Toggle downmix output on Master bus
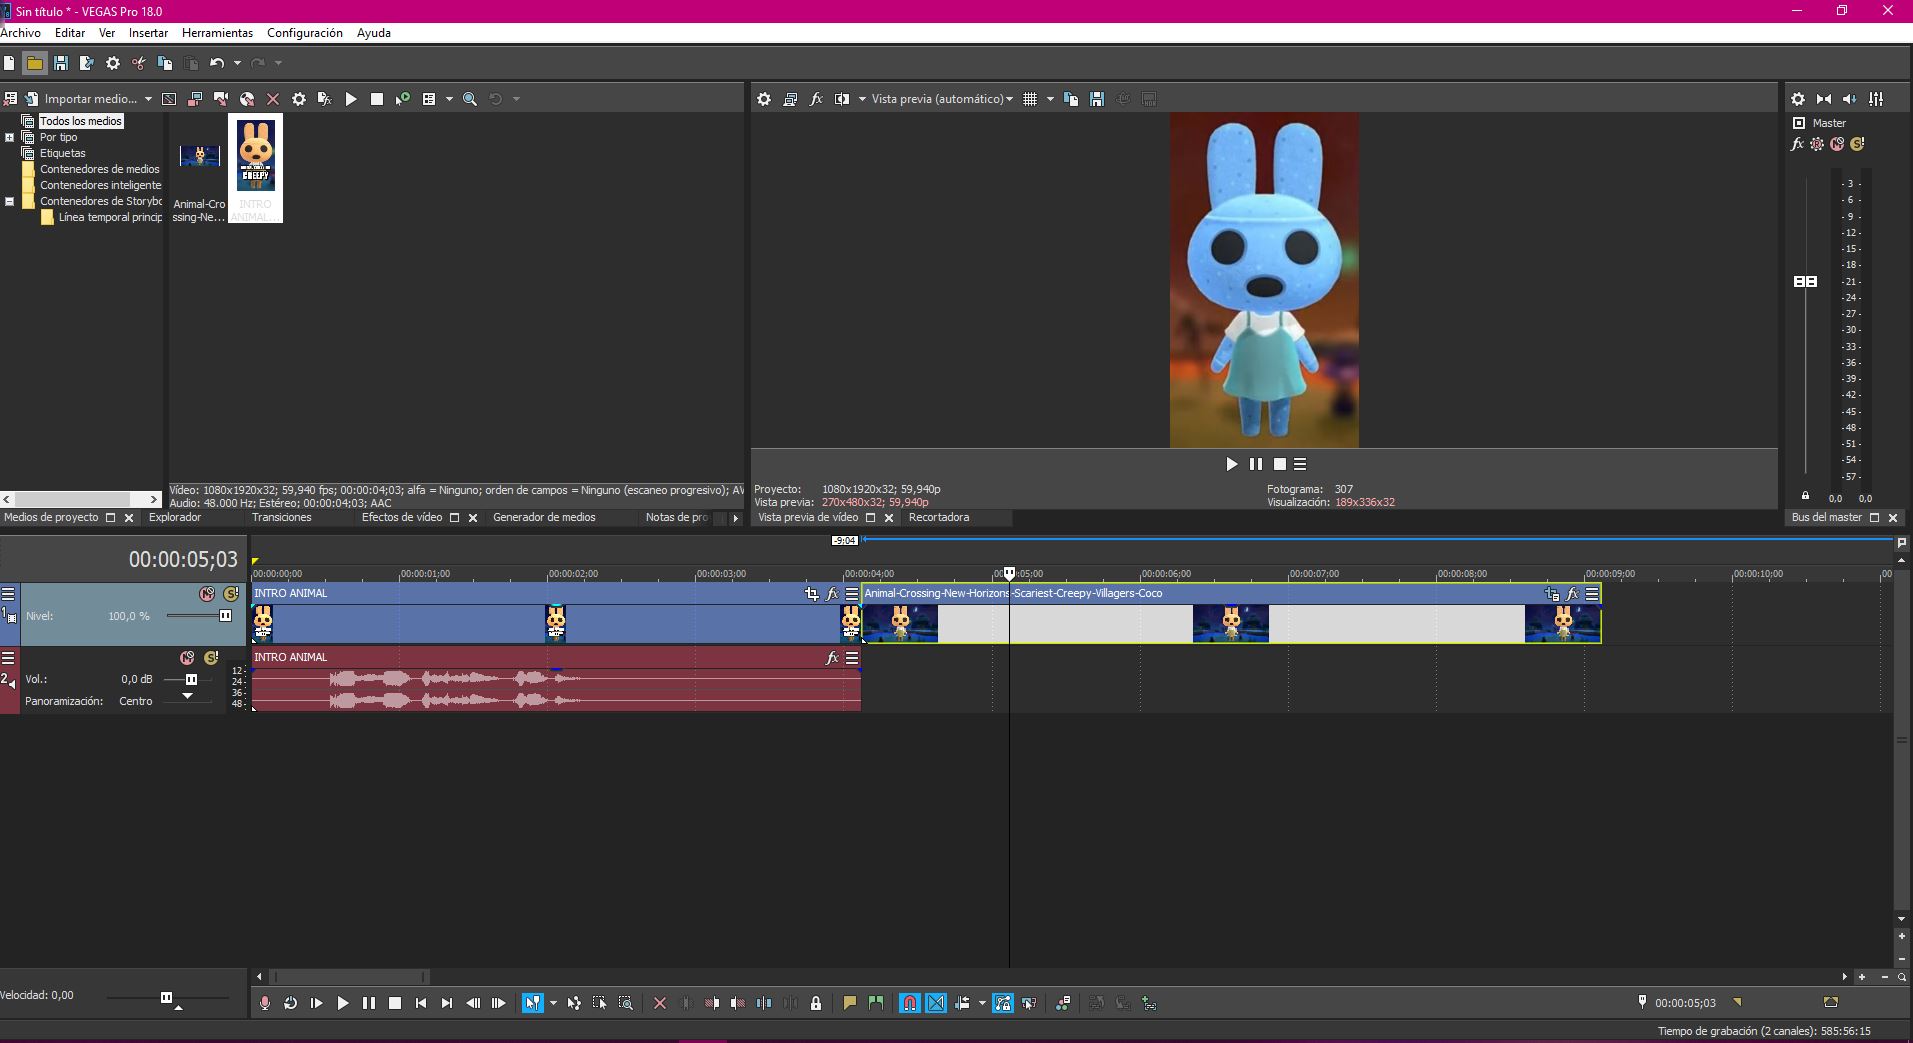Screen dimensions: 1913x1043 pyautogui.click(x=1824, y=99)
